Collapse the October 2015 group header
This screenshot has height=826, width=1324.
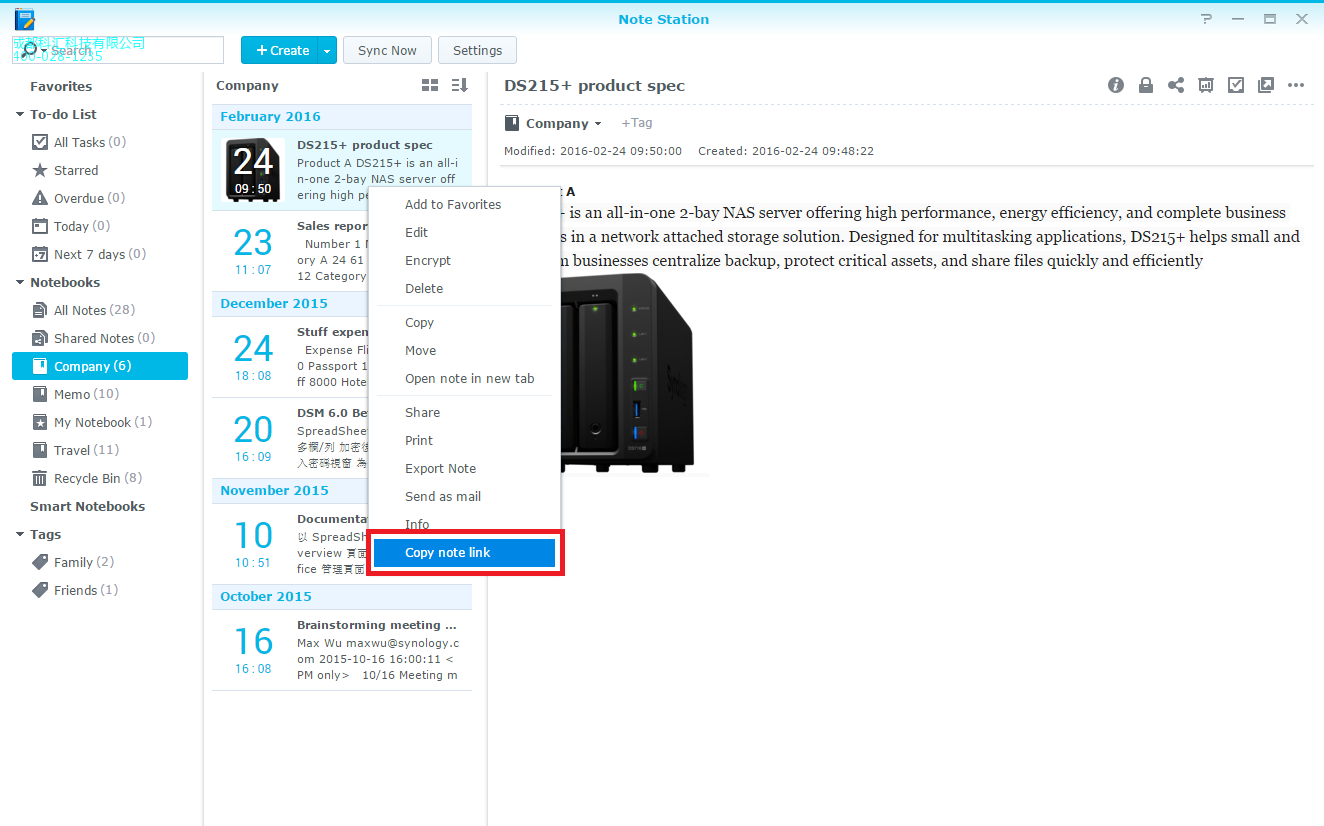point(342,597)
